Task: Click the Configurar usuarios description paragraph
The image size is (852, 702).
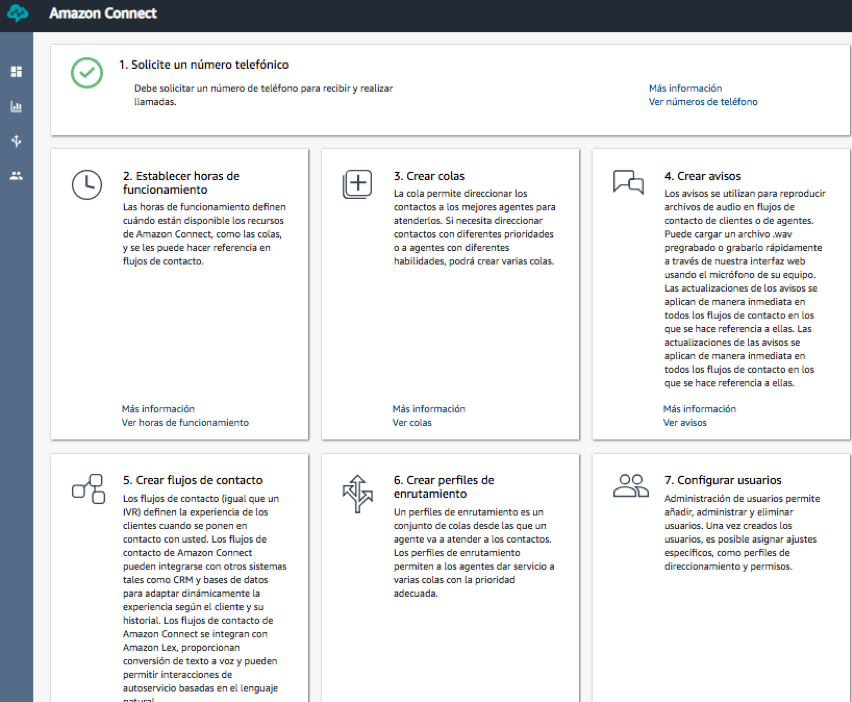Action: (x=742, y=532)
